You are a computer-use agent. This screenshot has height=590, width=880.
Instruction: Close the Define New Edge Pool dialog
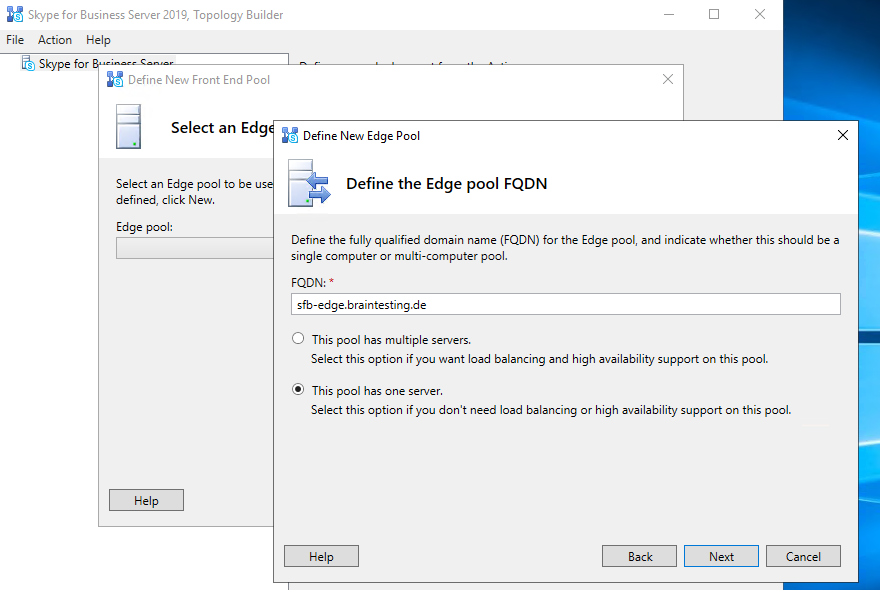click(x=842, y=135)
